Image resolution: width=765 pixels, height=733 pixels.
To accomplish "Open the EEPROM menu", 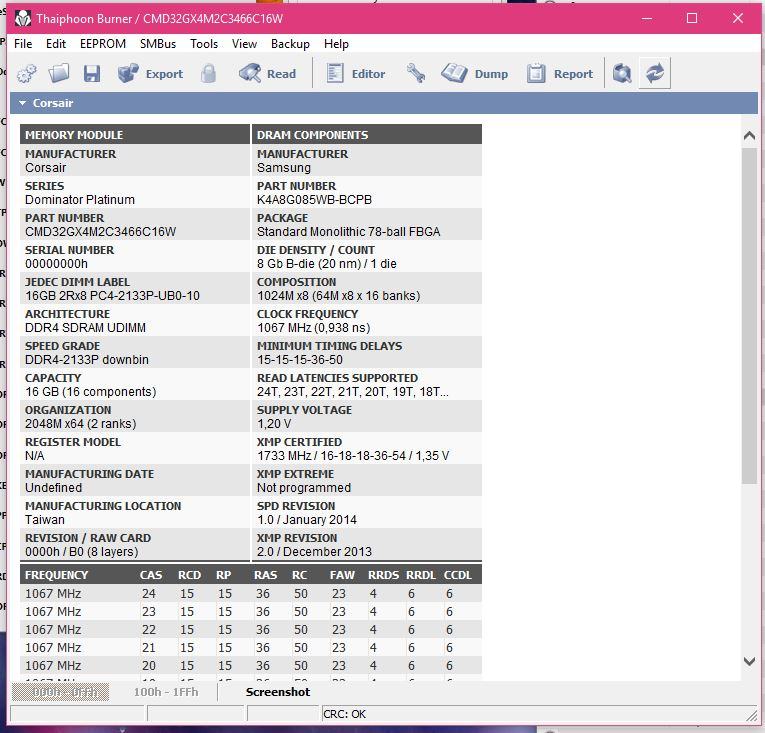I will [102, 44].
